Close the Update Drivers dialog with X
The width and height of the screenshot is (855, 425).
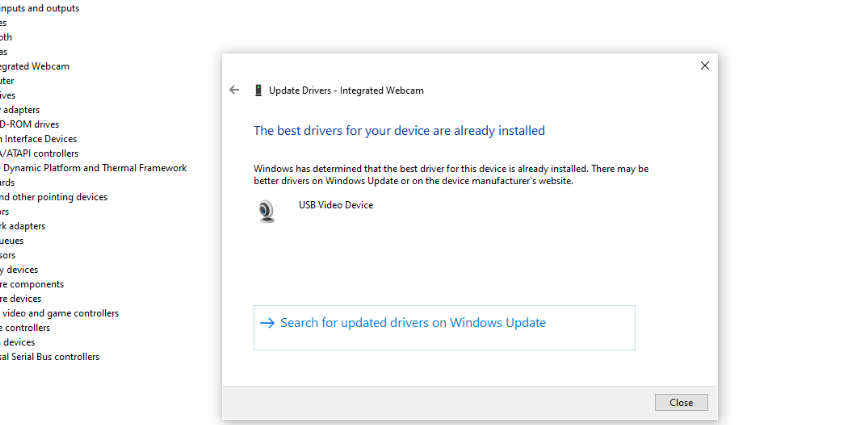[x=705, y=66]
